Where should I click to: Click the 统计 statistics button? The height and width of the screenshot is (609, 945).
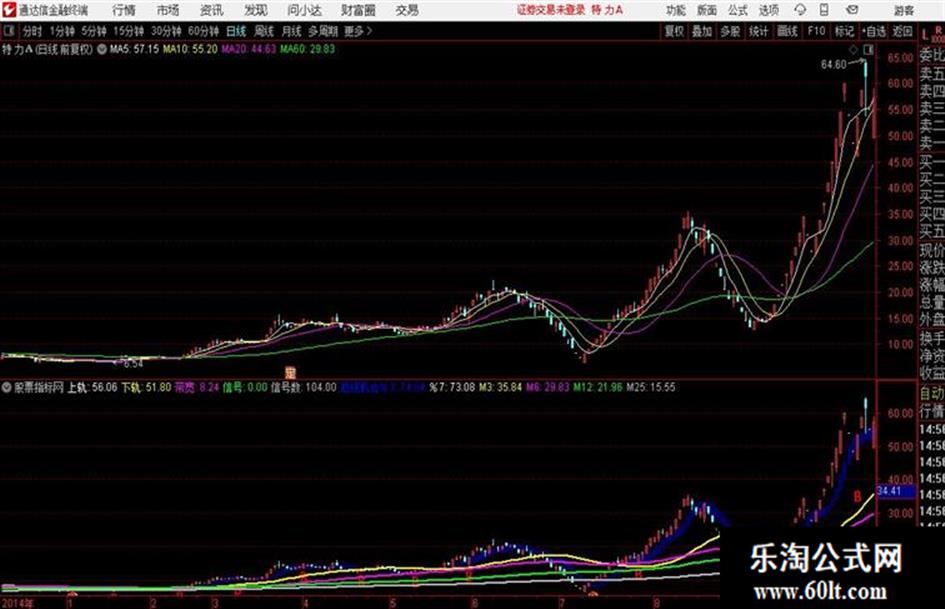[759, 31]
